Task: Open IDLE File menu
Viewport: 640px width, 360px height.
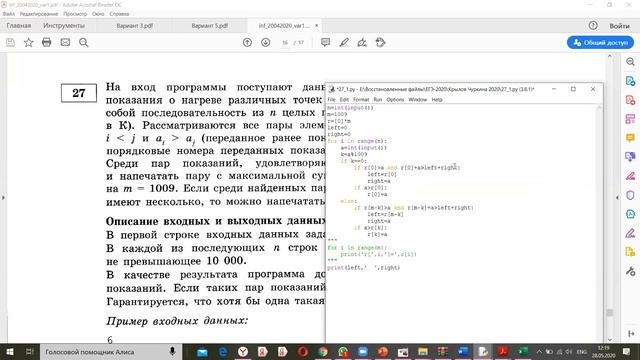Action: [x=331, y=100]
